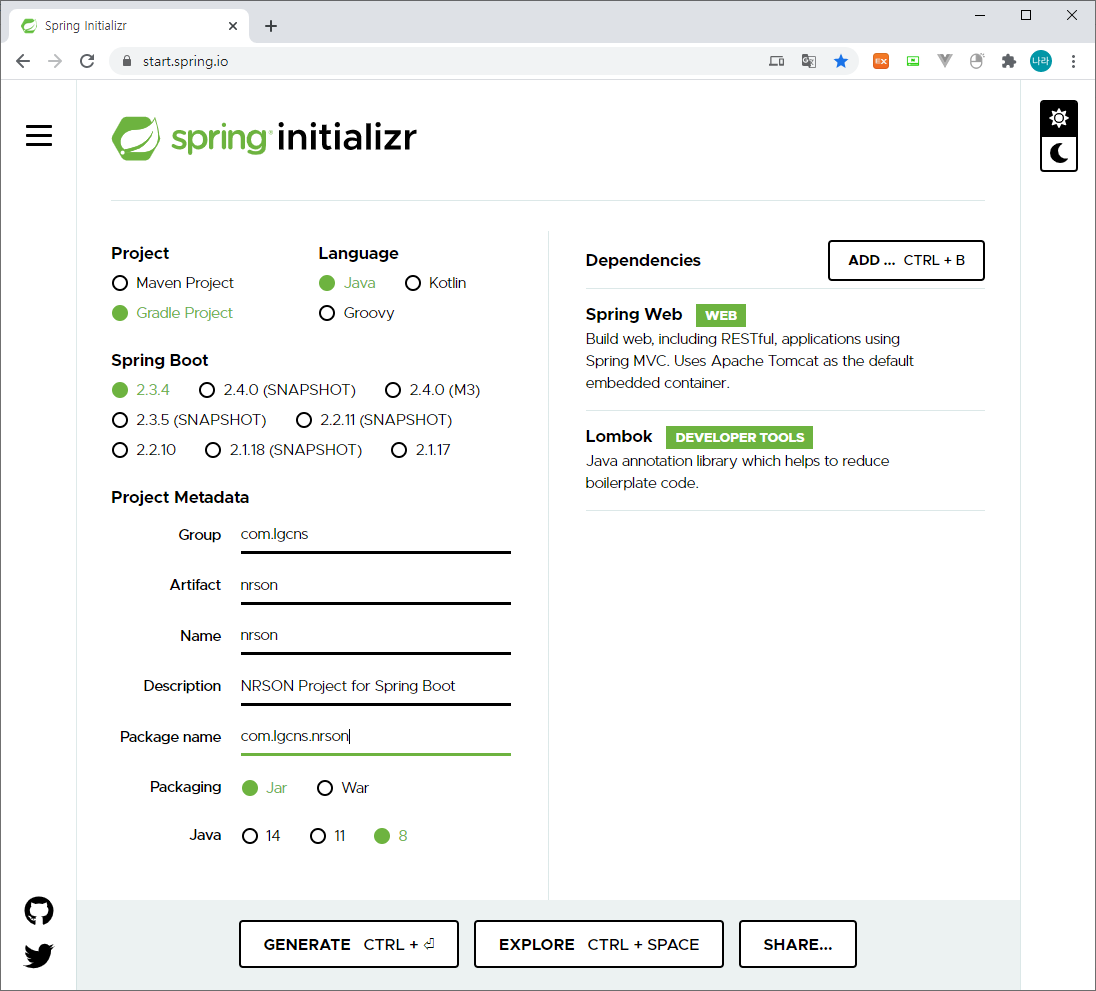Click the device cast icon in address bar

click(x=777, y=62)
